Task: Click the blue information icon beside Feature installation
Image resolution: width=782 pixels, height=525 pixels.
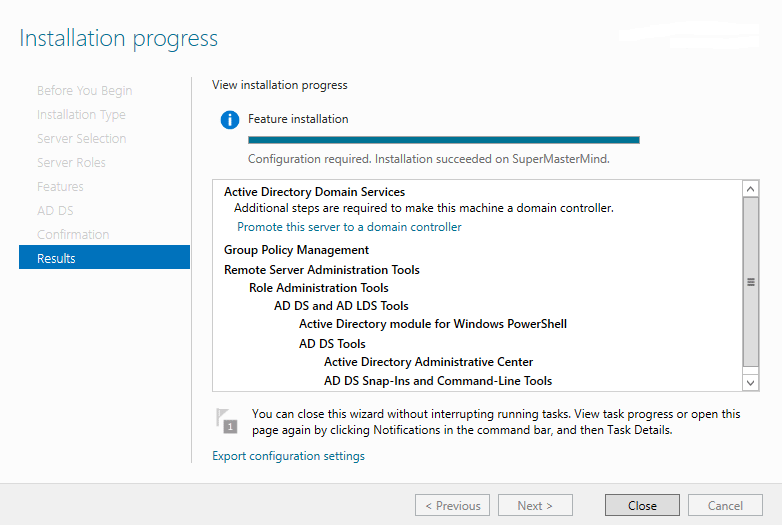Action: [230, 120]
